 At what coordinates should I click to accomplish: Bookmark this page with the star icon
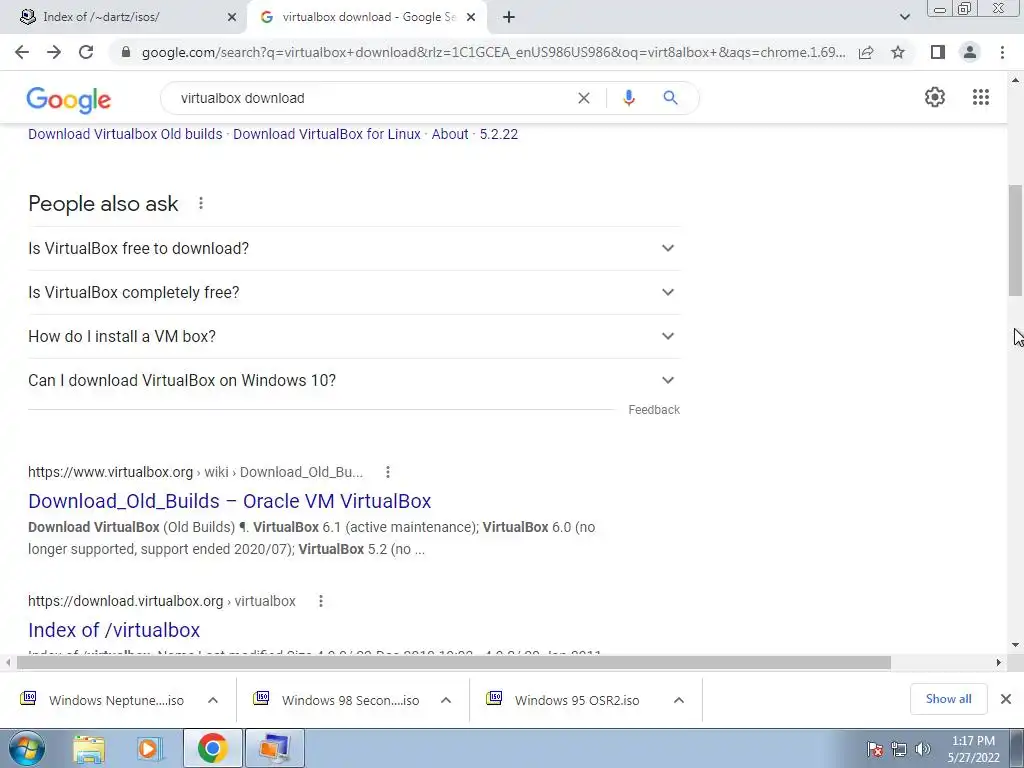(898, 52)
